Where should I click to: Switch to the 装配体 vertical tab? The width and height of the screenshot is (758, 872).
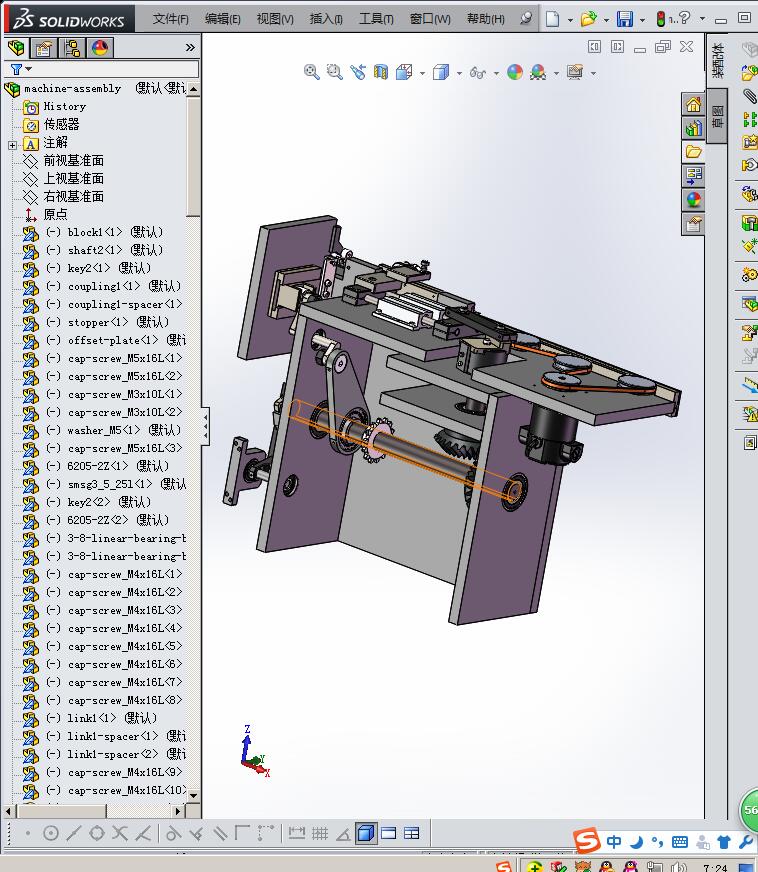point(717,60)
